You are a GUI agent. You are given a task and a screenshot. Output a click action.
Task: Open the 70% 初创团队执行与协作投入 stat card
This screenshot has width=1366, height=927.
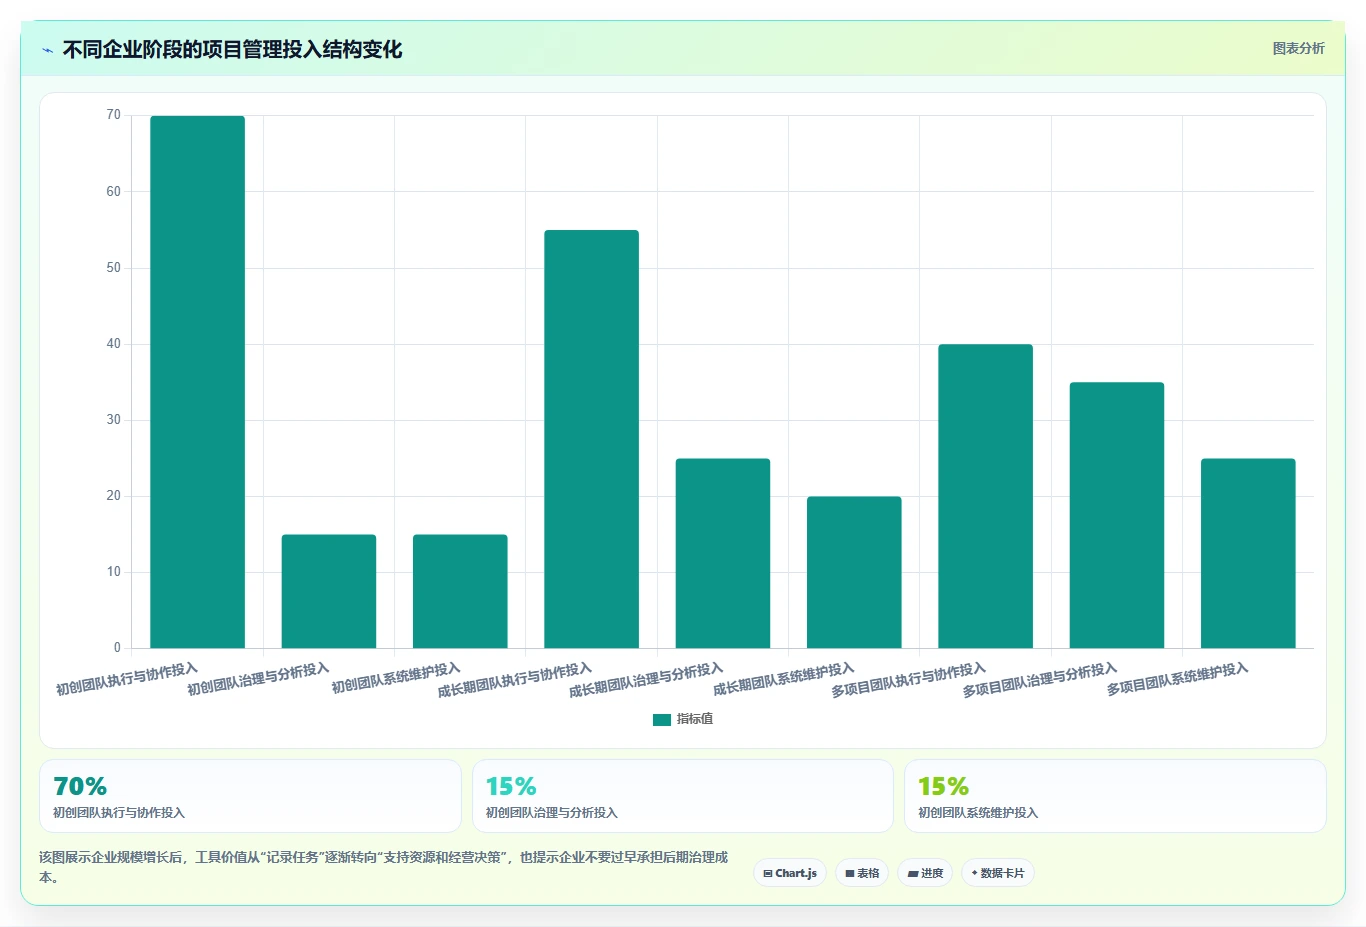pyautogui.click(x=250, y=796)
